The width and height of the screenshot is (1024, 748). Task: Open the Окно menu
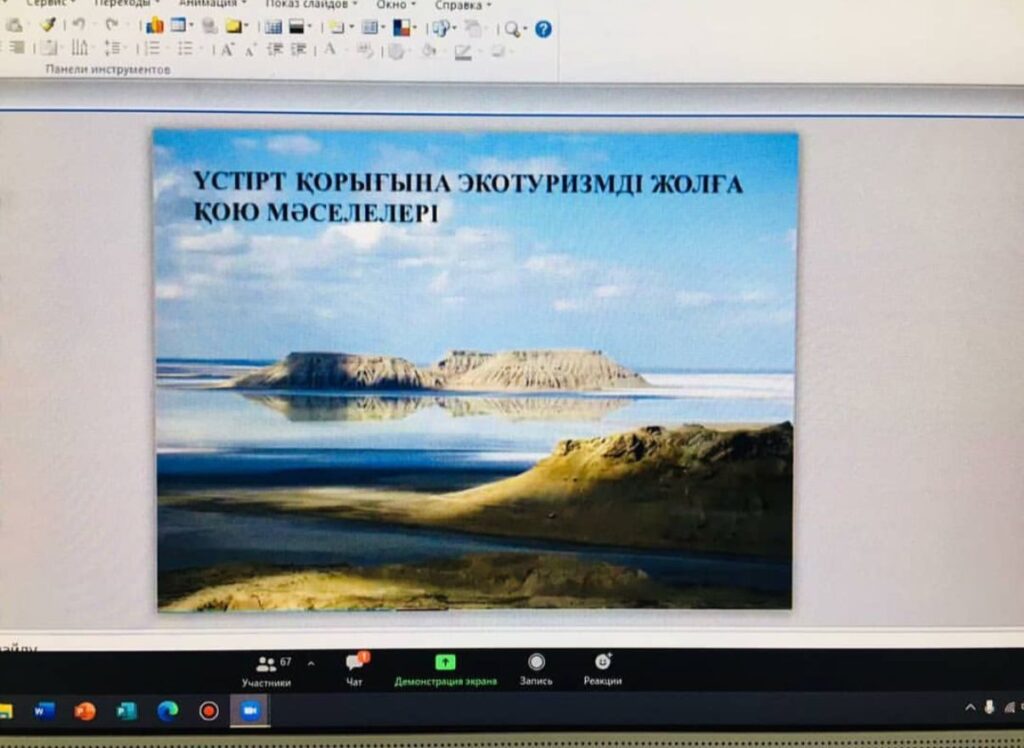[x=395, y=4]
